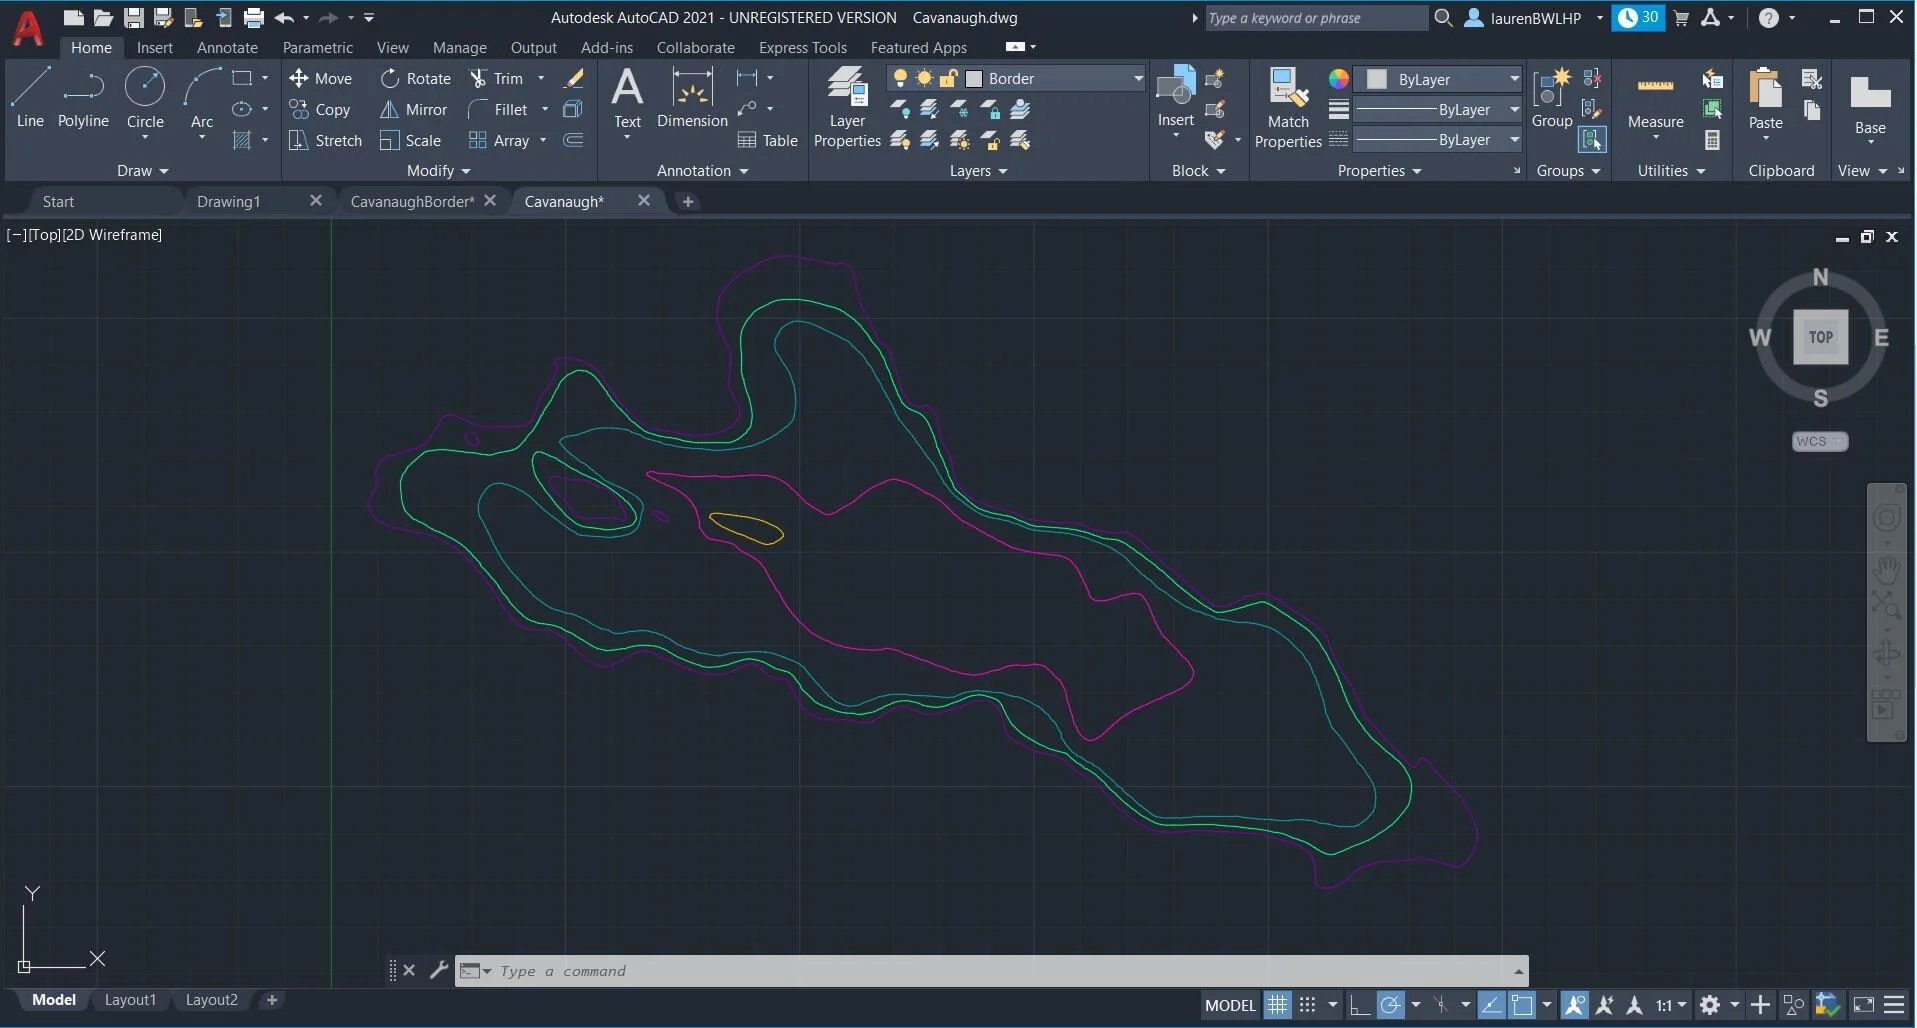
Task: Select the Rotate tool
Action: click(x=418, y=78)
